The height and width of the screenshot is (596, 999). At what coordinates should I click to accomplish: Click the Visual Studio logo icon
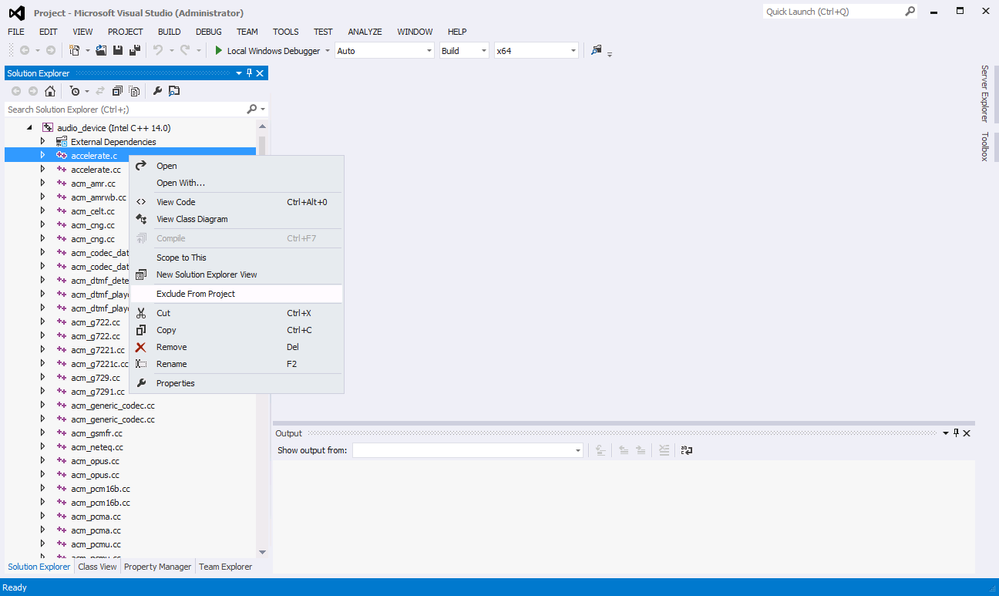coord(17,13)
